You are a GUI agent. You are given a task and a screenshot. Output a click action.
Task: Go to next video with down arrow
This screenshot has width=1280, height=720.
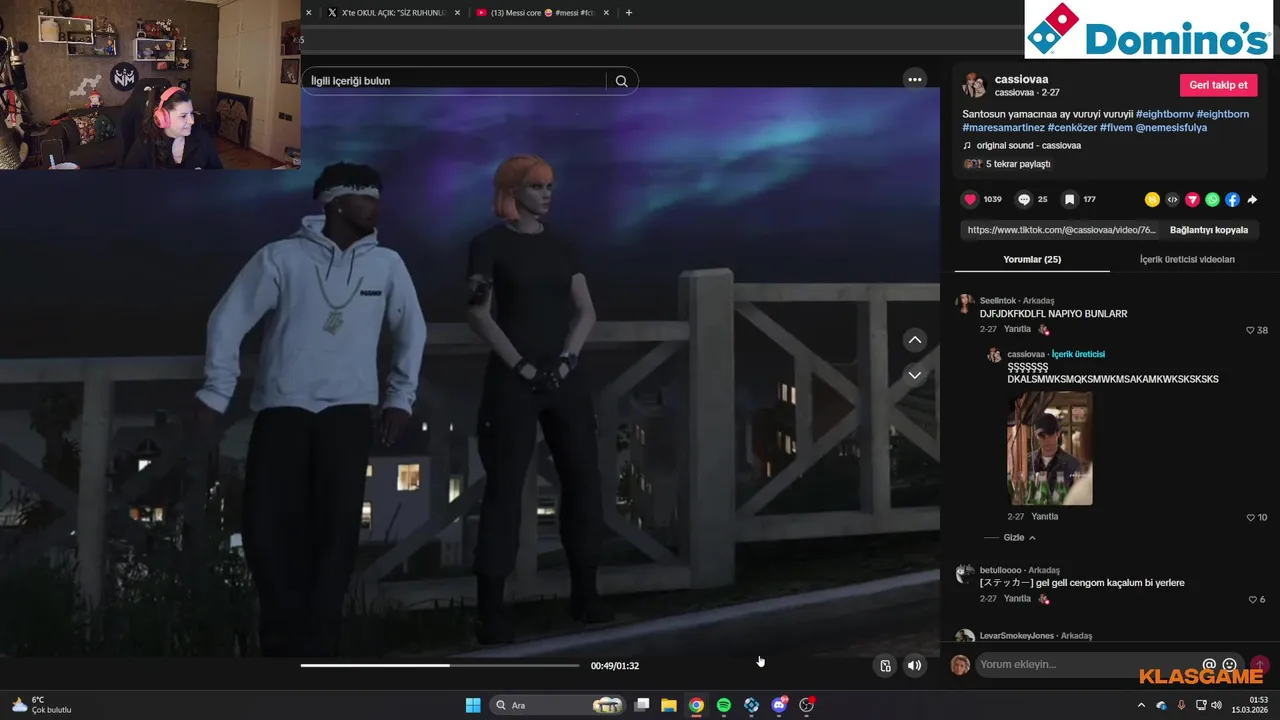915,375
